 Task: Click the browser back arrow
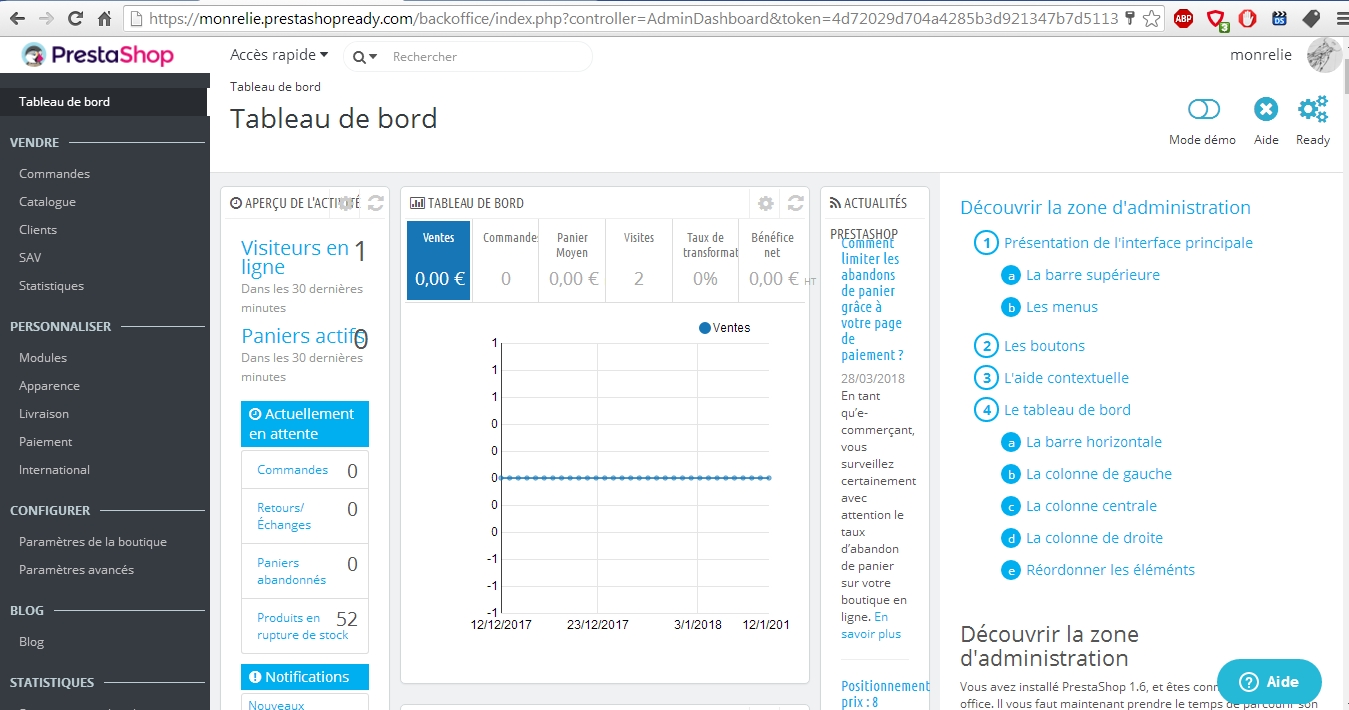click(x=17, y=18)
